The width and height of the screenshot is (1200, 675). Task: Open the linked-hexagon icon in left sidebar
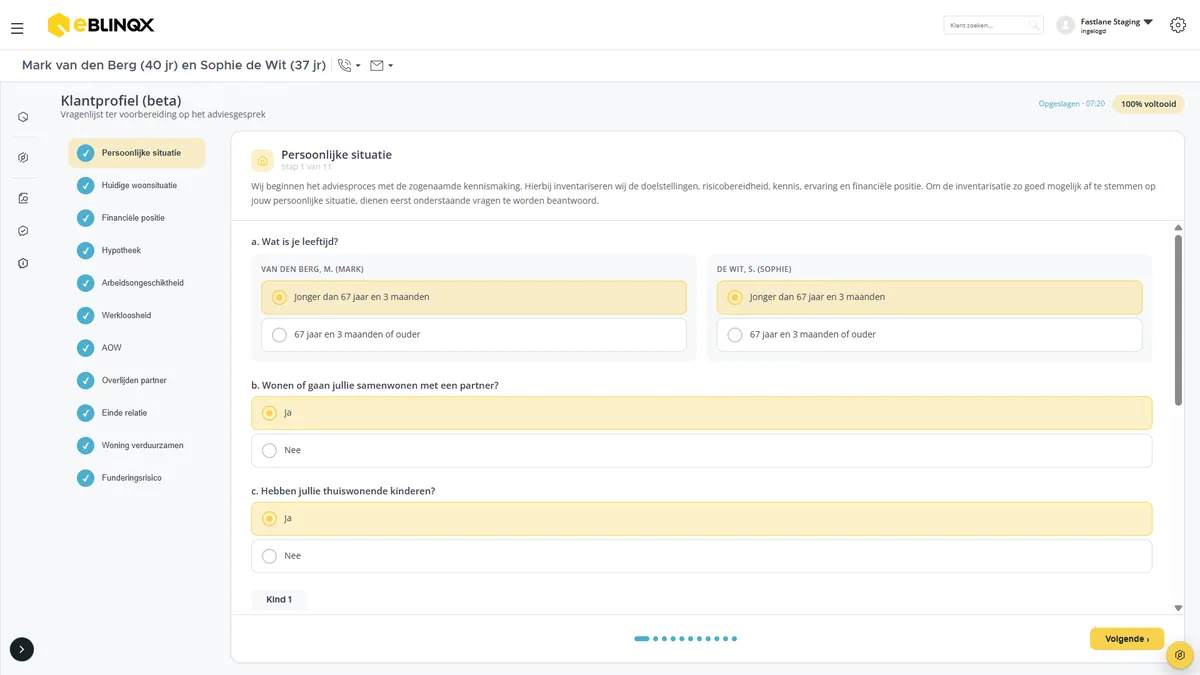(23, 157)
